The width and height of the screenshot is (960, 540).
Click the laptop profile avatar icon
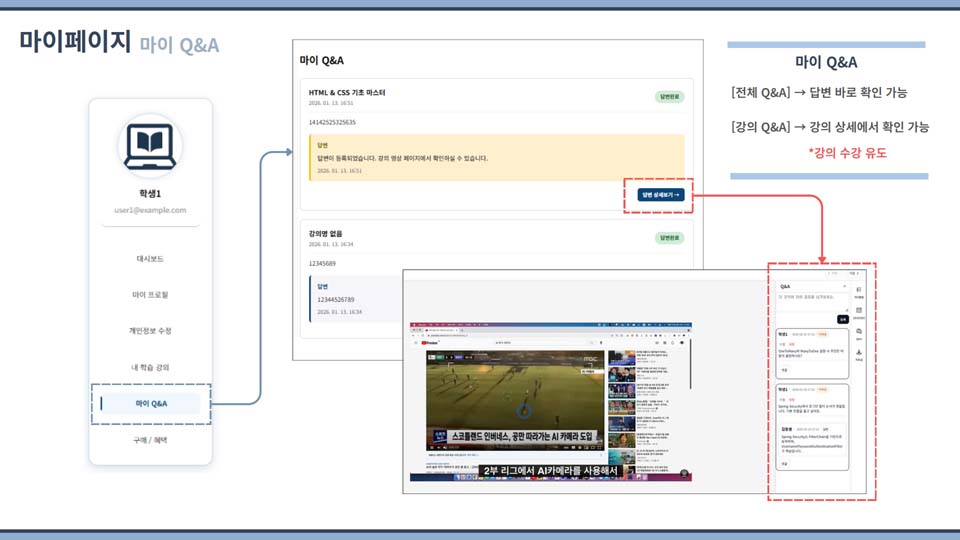point(150,146)
